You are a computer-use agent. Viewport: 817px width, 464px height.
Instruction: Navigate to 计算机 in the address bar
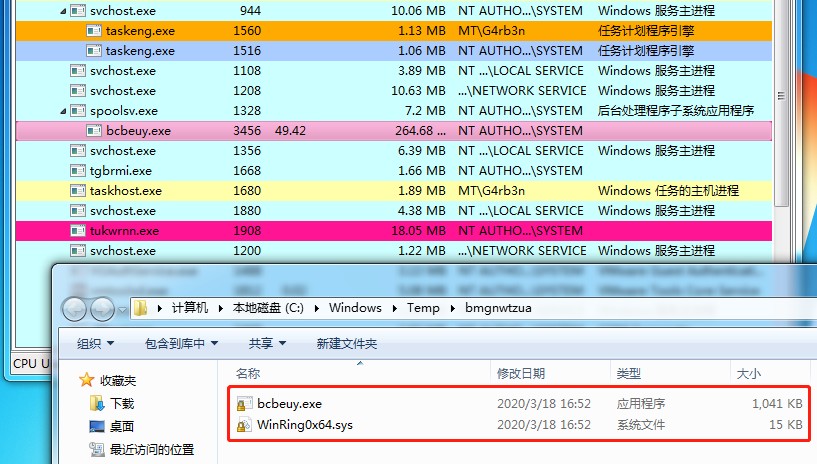(x=190, y=308)
